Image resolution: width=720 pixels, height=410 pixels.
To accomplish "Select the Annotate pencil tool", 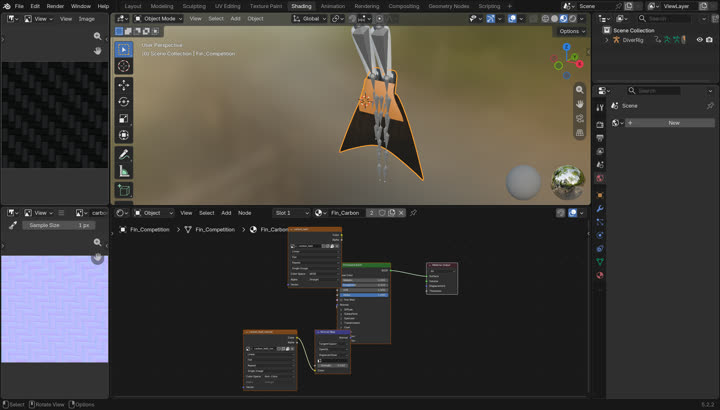I will [x=124, y=154].
